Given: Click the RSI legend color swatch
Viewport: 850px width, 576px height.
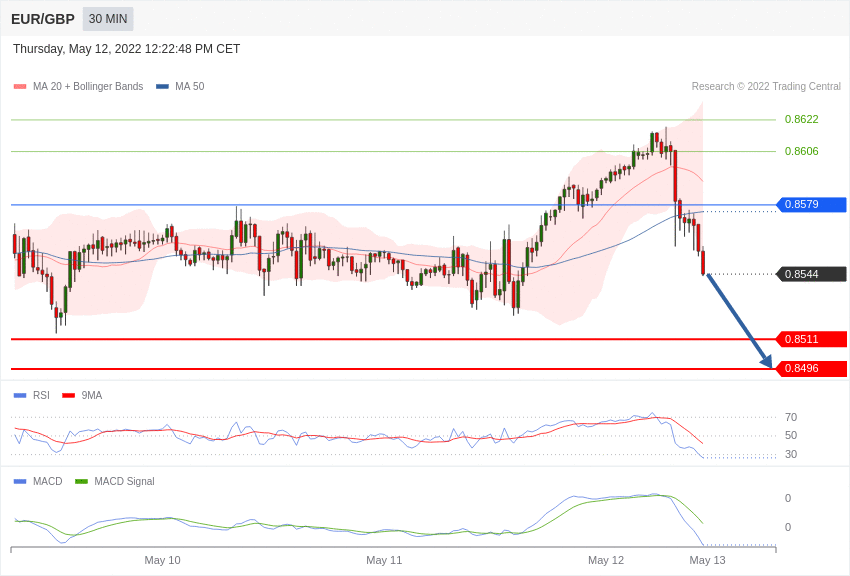Looking at the screenshot, I should click(x=20, y=396).
